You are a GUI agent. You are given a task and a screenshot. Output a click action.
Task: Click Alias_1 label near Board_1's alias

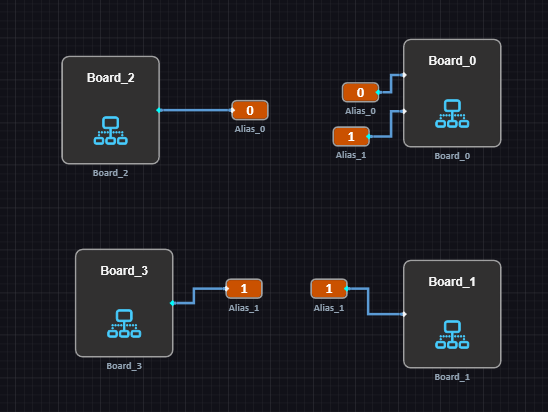pyautogui.click(x=329, y=308)
